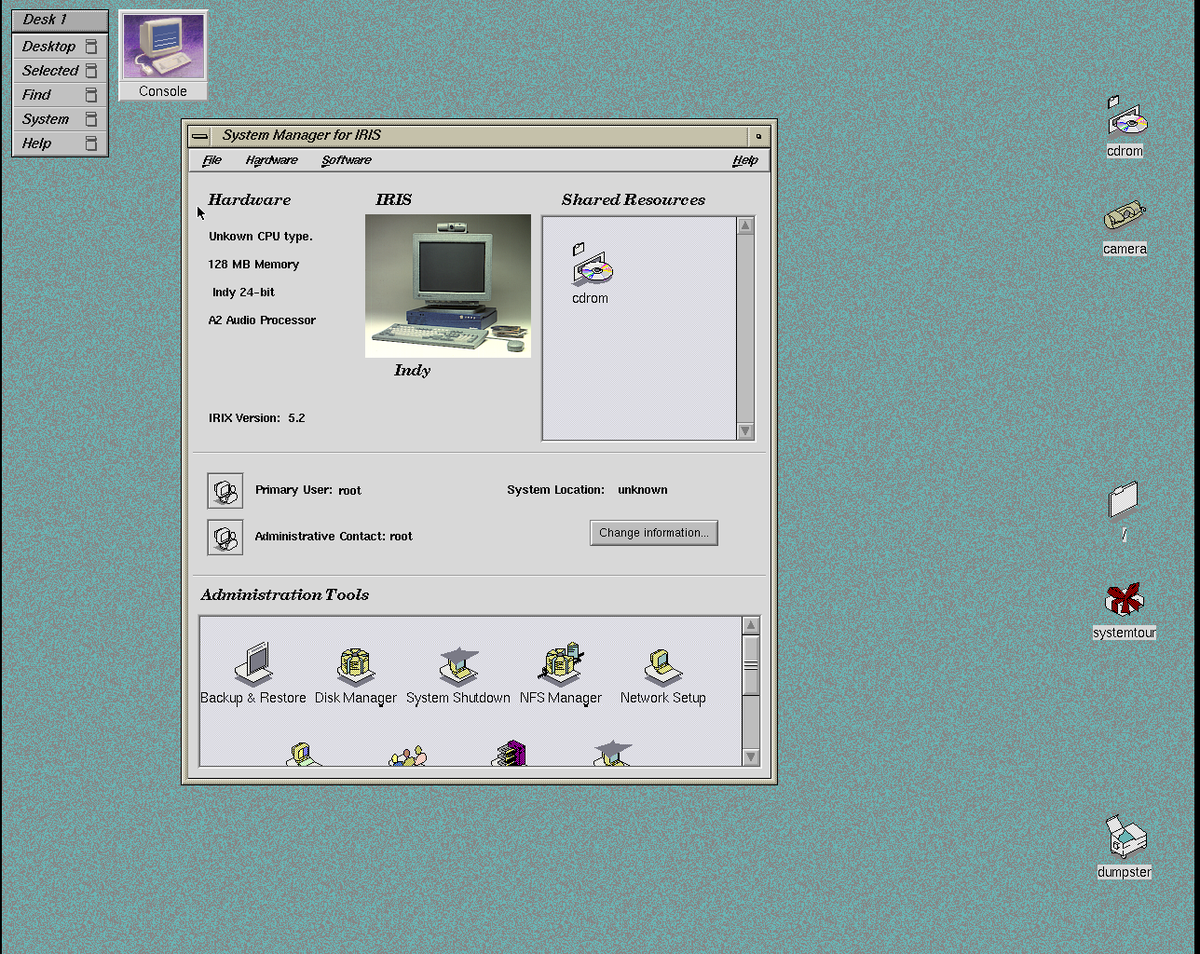
Task: Click the Administrative Contact icon button
Action: (225, 537)
